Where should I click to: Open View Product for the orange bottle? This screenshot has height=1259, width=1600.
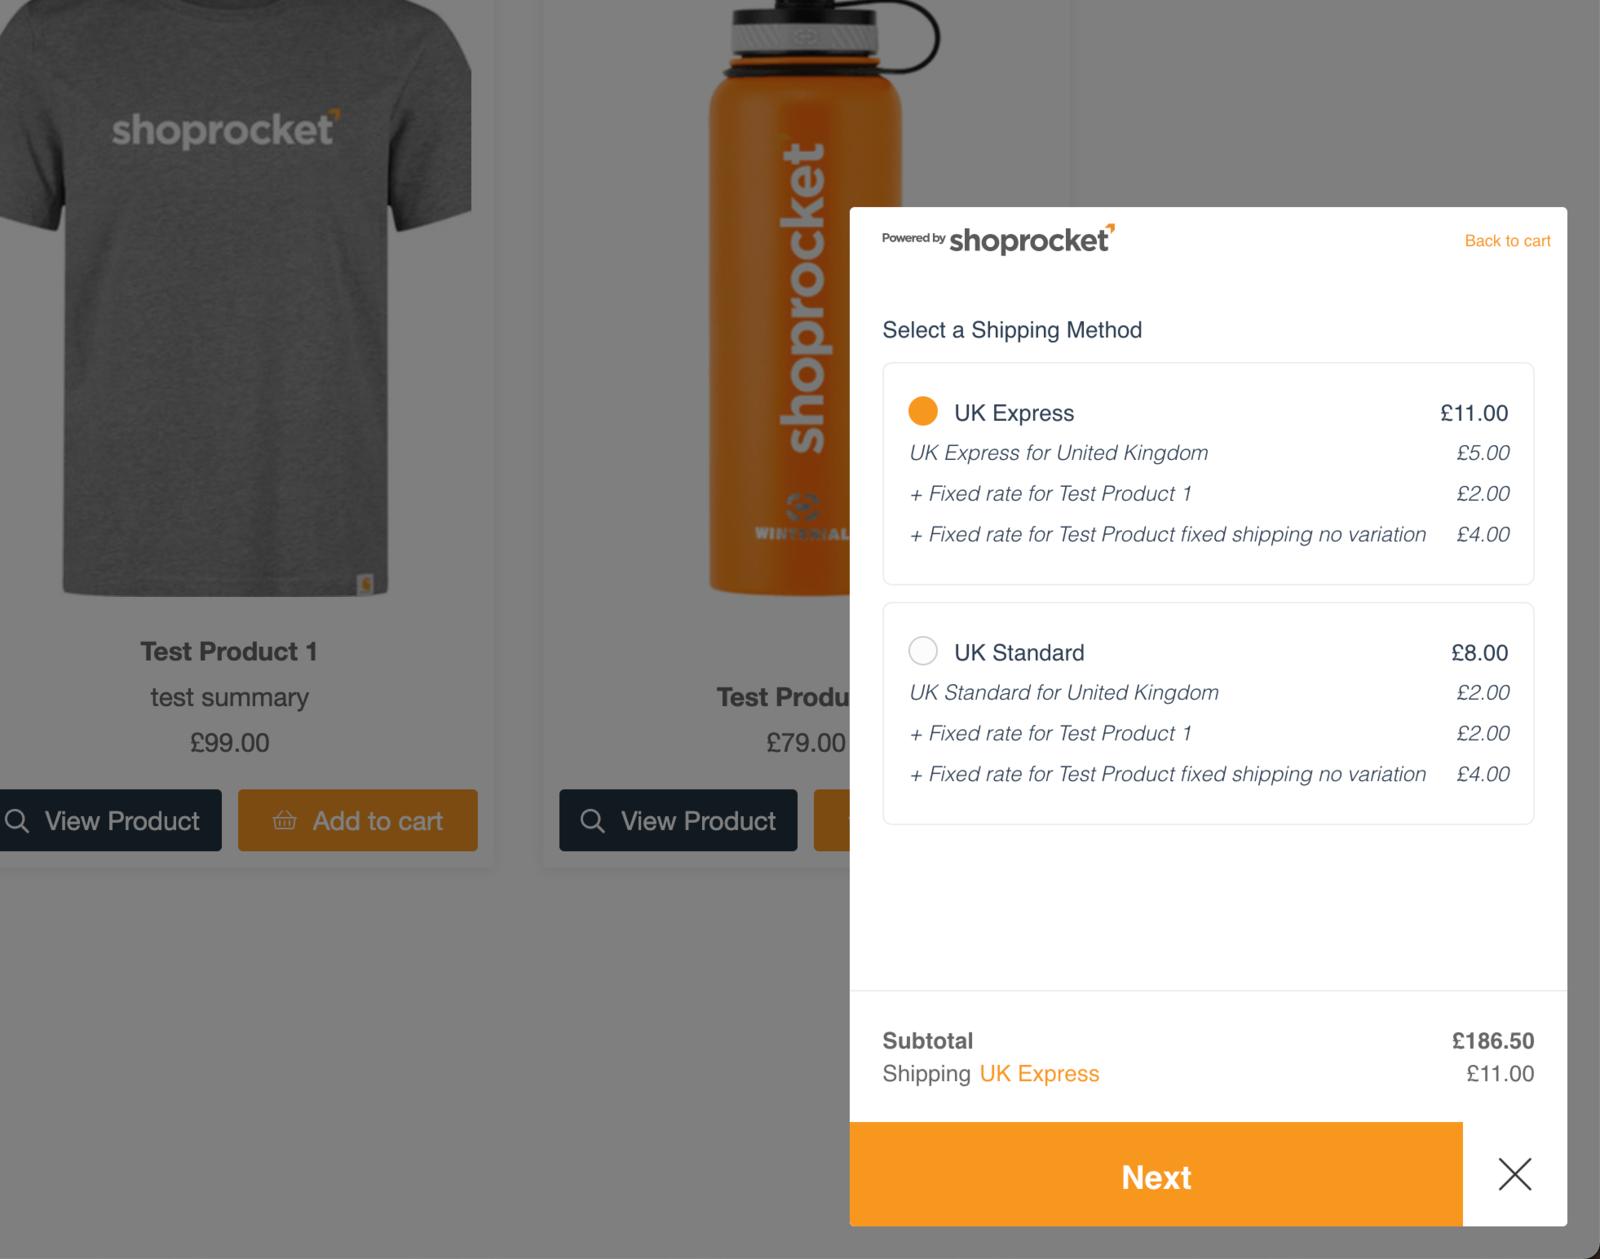[678, 820]
